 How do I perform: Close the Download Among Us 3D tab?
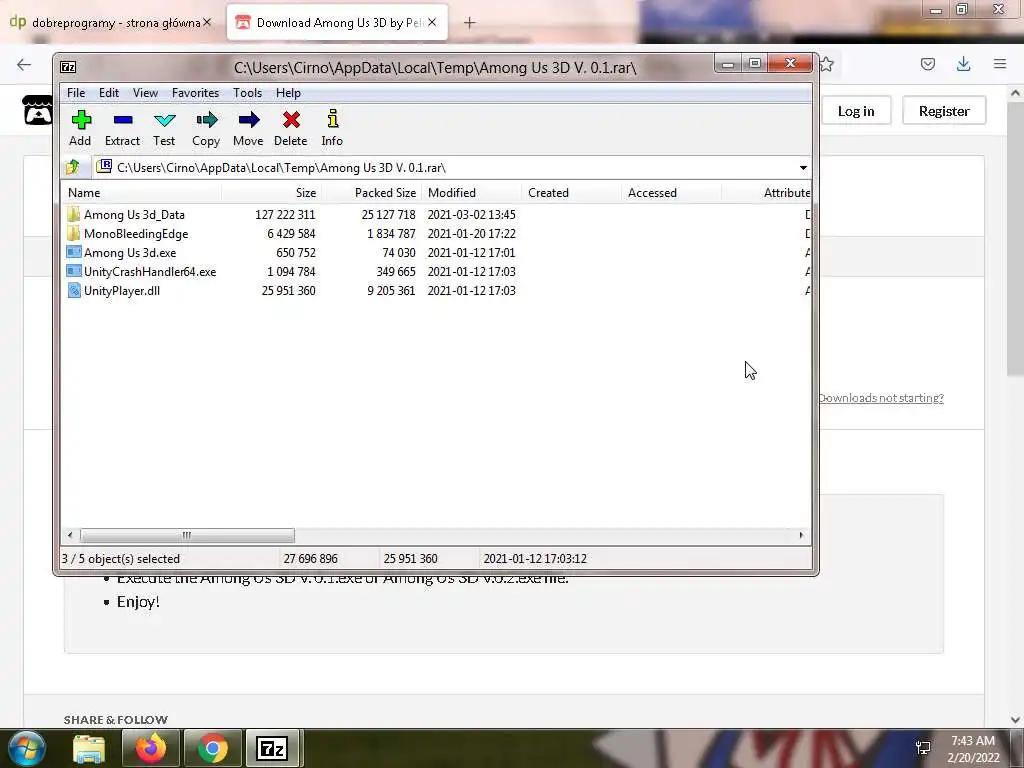[x=432, y=22]
